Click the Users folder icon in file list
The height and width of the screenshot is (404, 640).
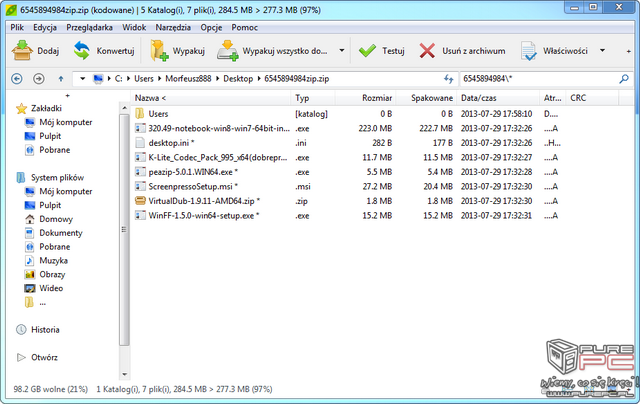point(140,113)
